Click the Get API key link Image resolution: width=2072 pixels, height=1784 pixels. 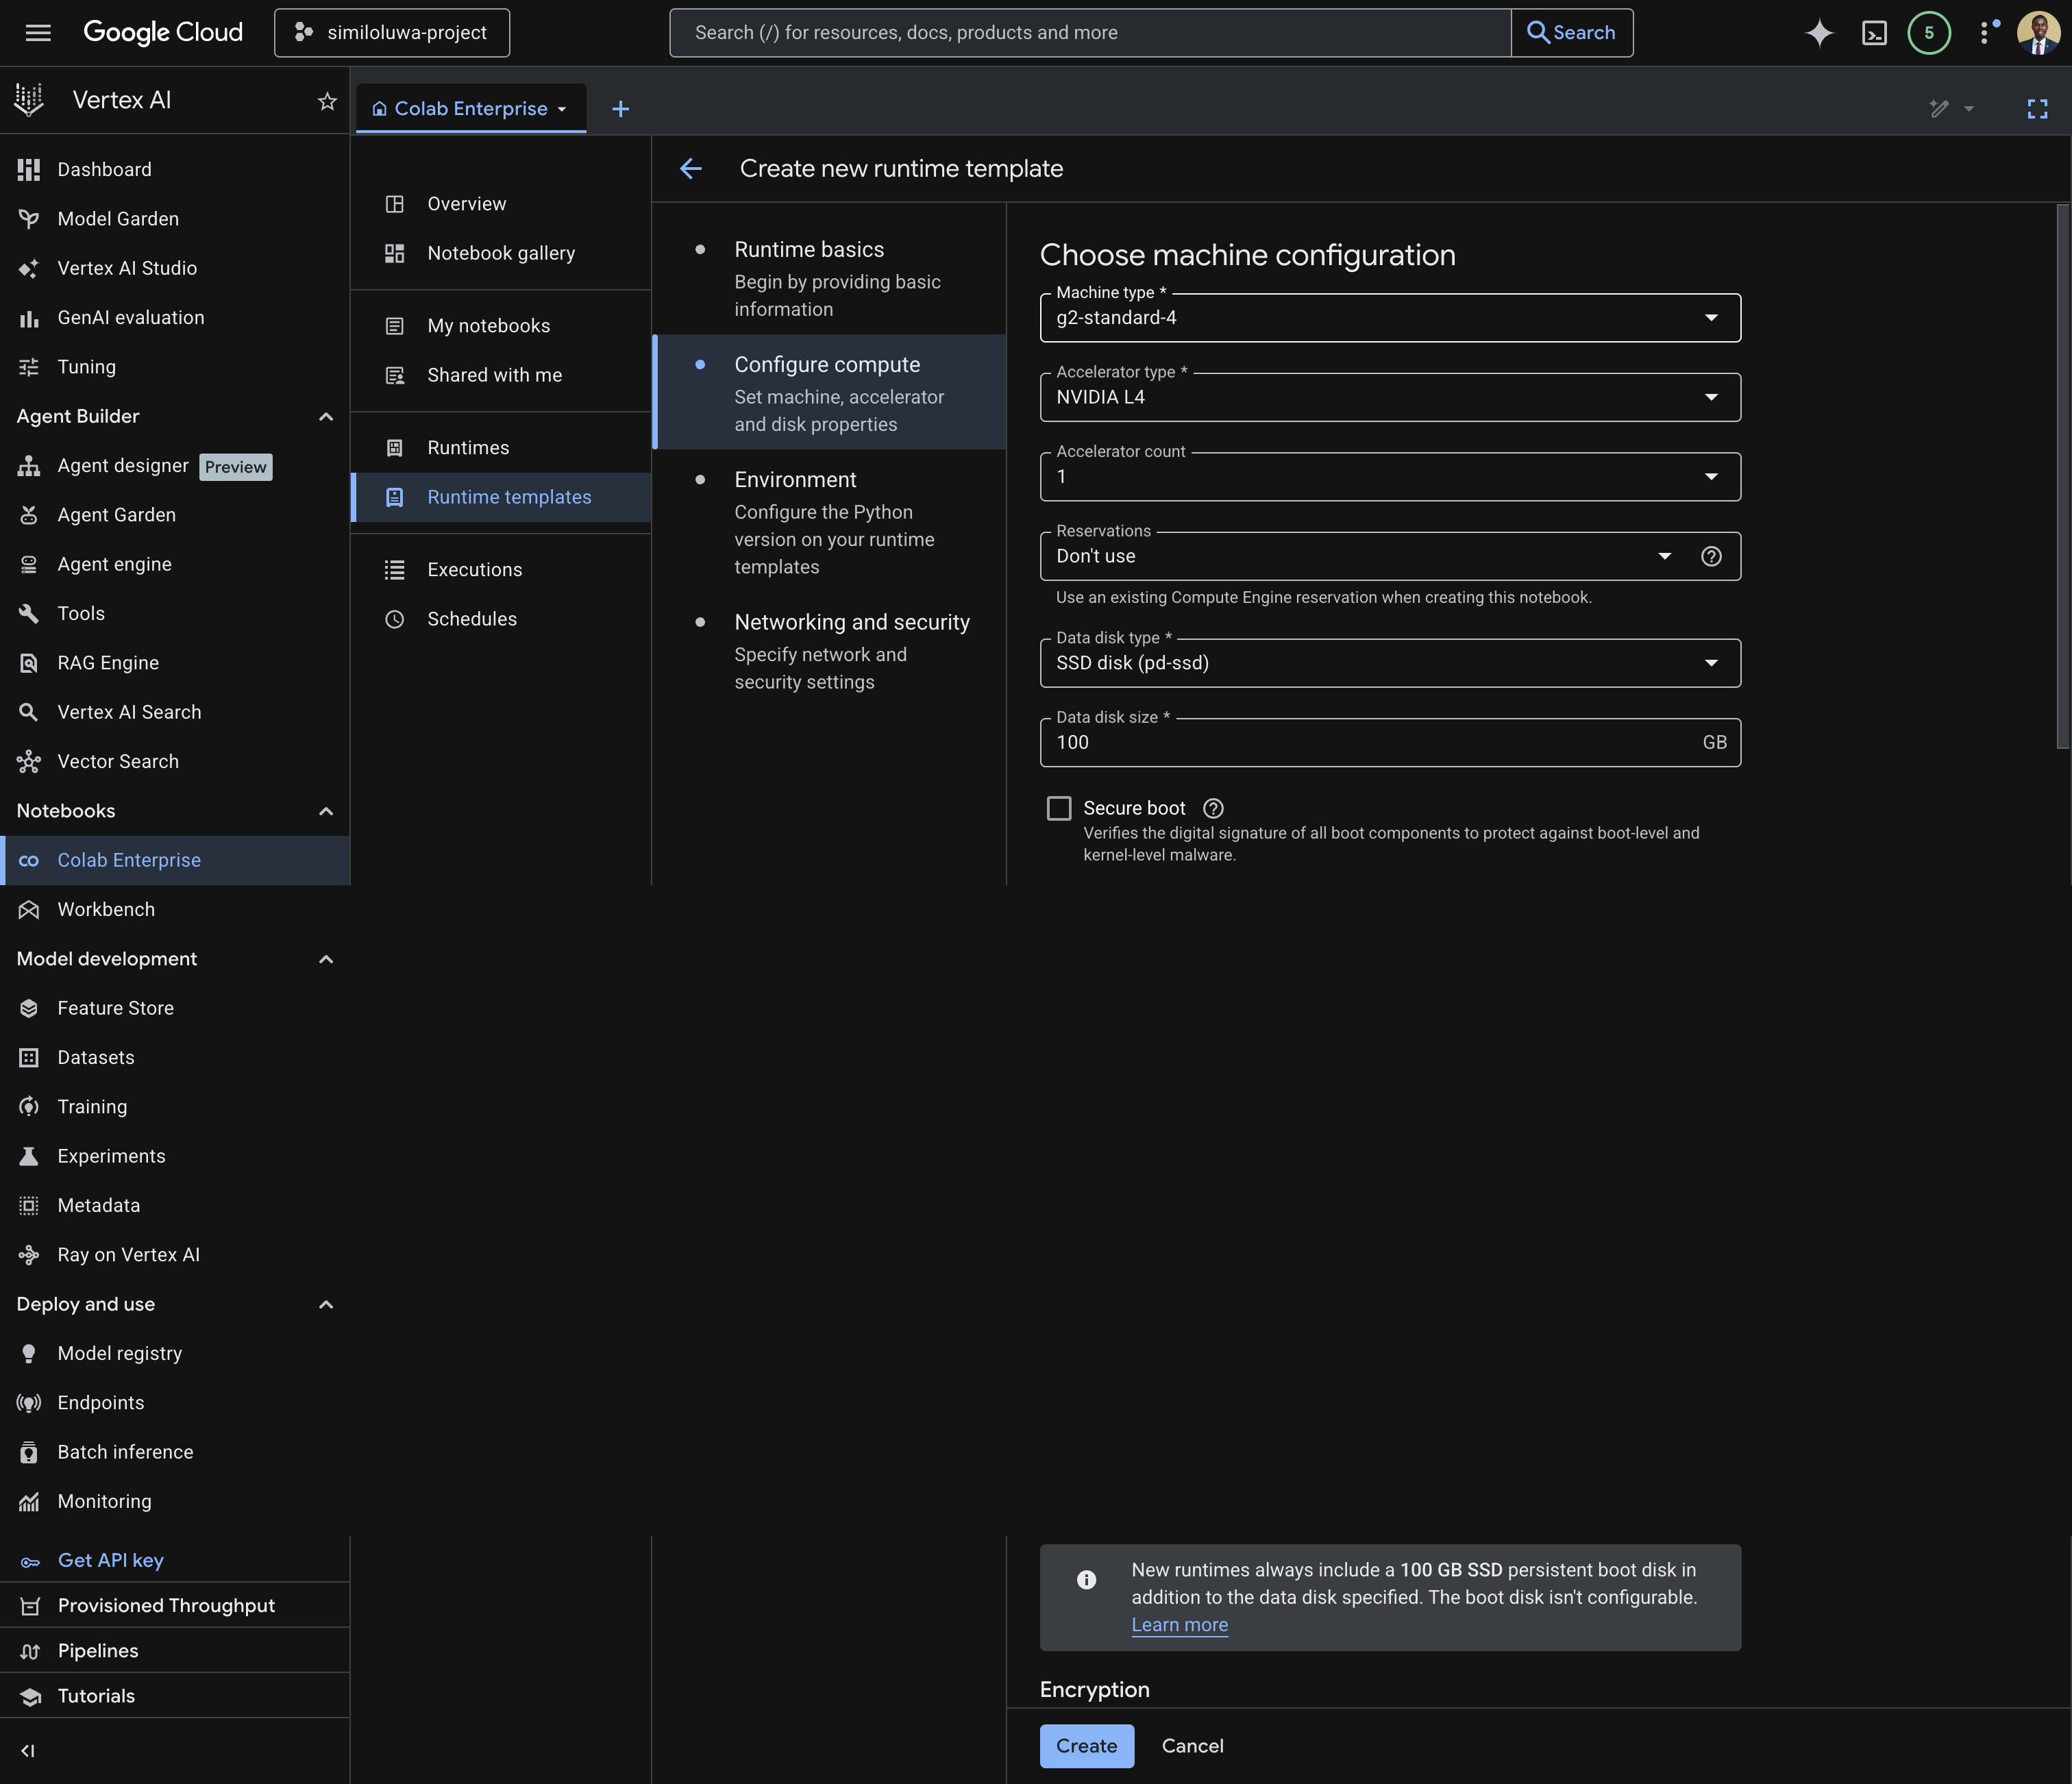click(x=110, y=1560)
